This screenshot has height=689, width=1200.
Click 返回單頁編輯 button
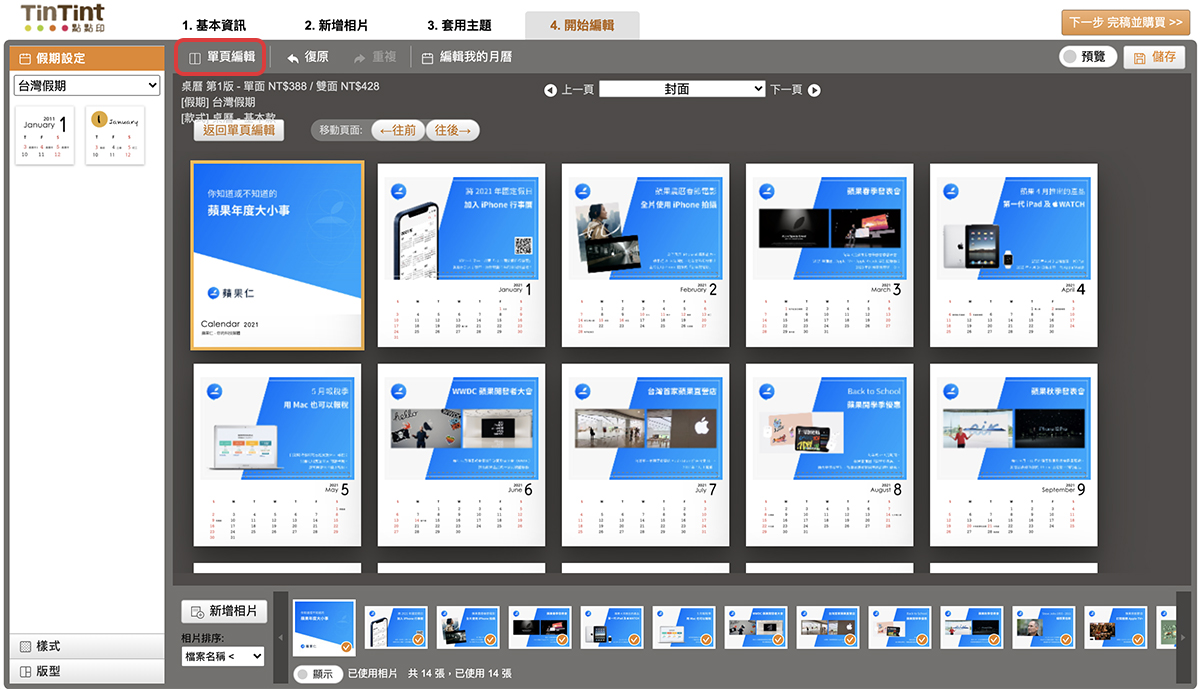point(238,130)
